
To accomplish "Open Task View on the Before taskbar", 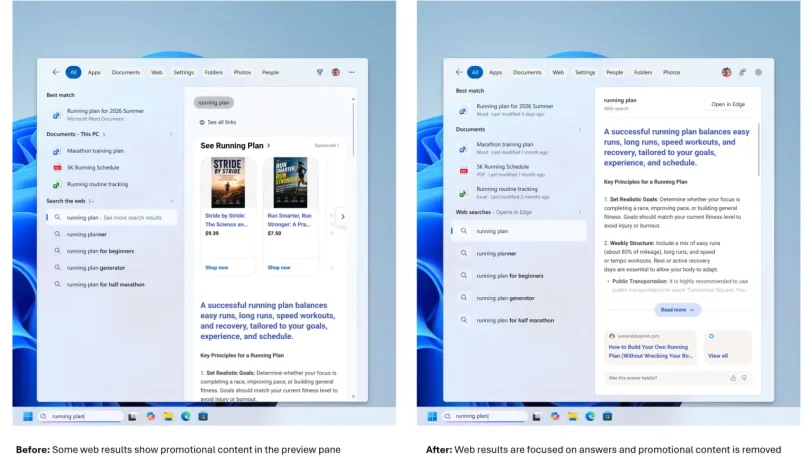I will (133, 417).
